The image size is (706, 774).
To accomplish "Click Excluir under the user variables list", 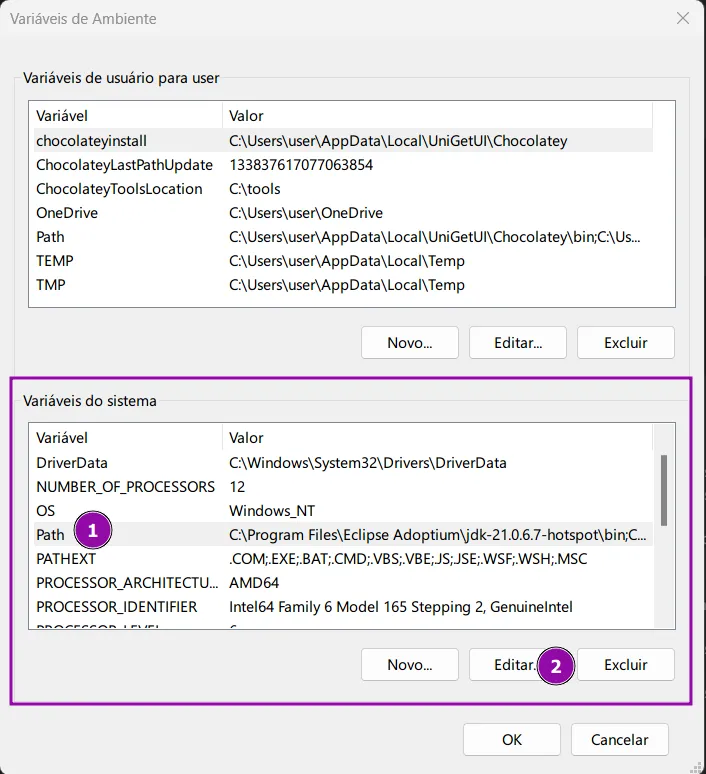I will [x=625, y=343].
